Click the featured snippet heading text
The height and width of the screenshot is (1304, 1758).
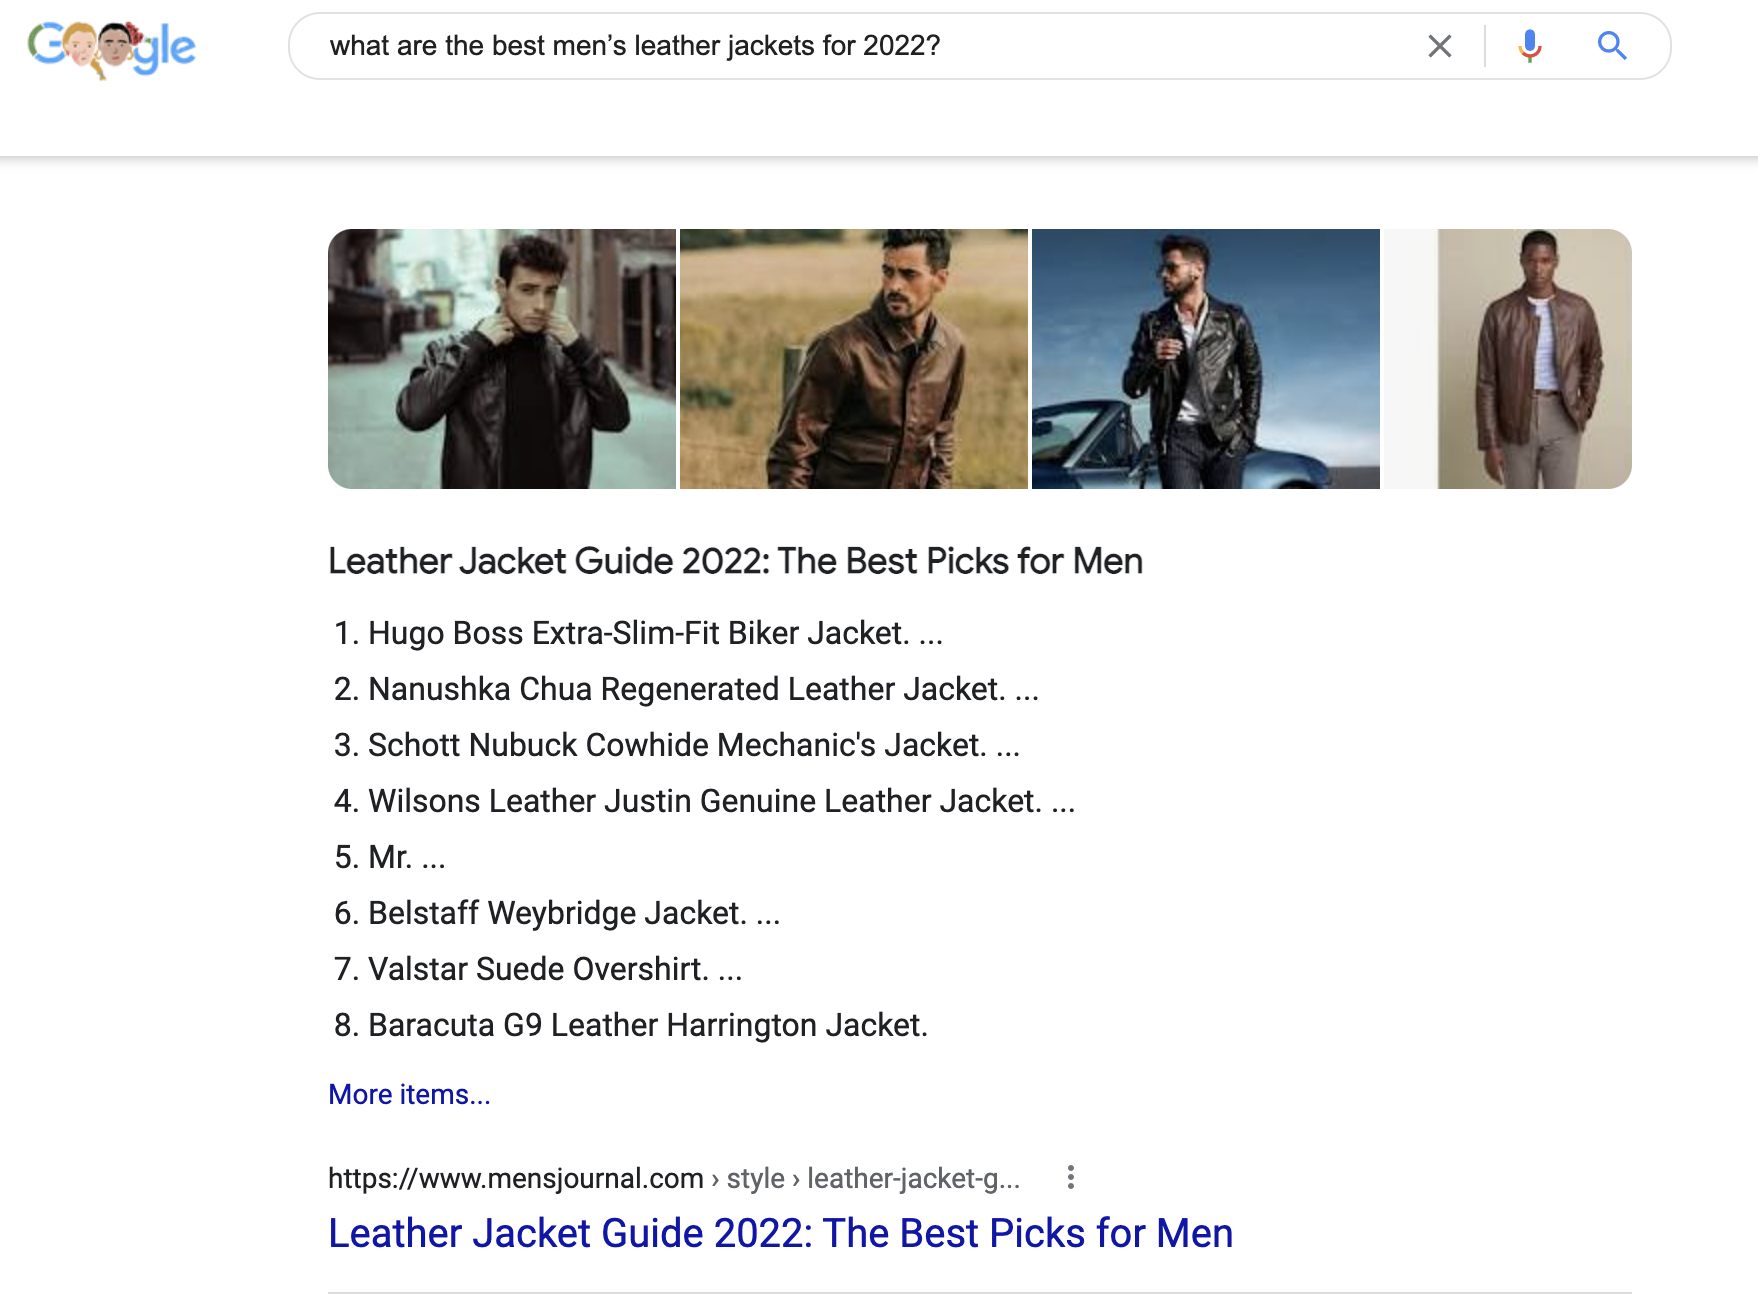pos(735,562)
